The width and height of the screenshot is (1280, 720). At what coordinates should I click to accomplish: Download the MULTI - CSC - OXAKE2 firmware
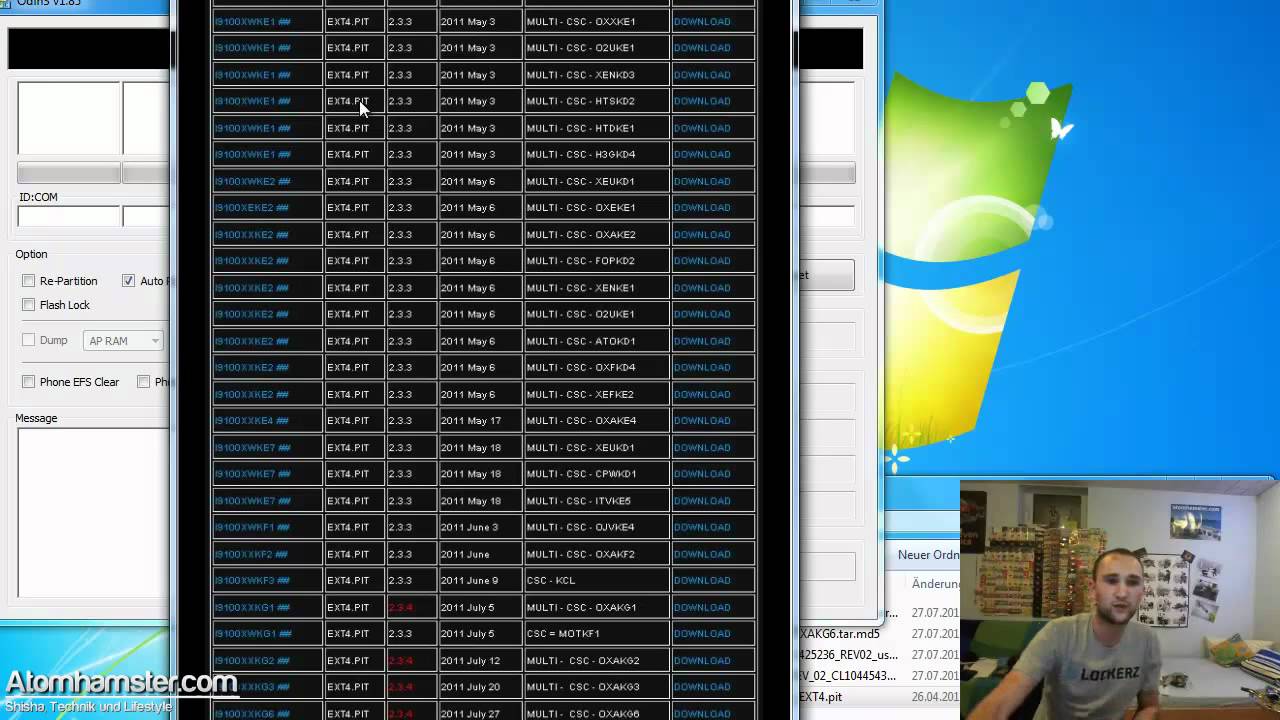pyautogui.click(x=702, y=234)
